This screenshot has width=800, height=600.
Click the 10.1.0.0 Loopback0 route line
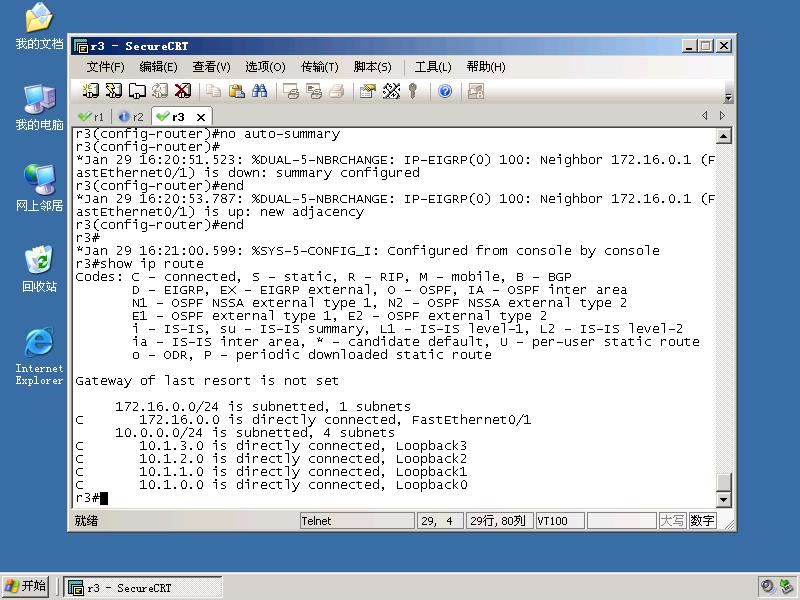tap(271, 485)
